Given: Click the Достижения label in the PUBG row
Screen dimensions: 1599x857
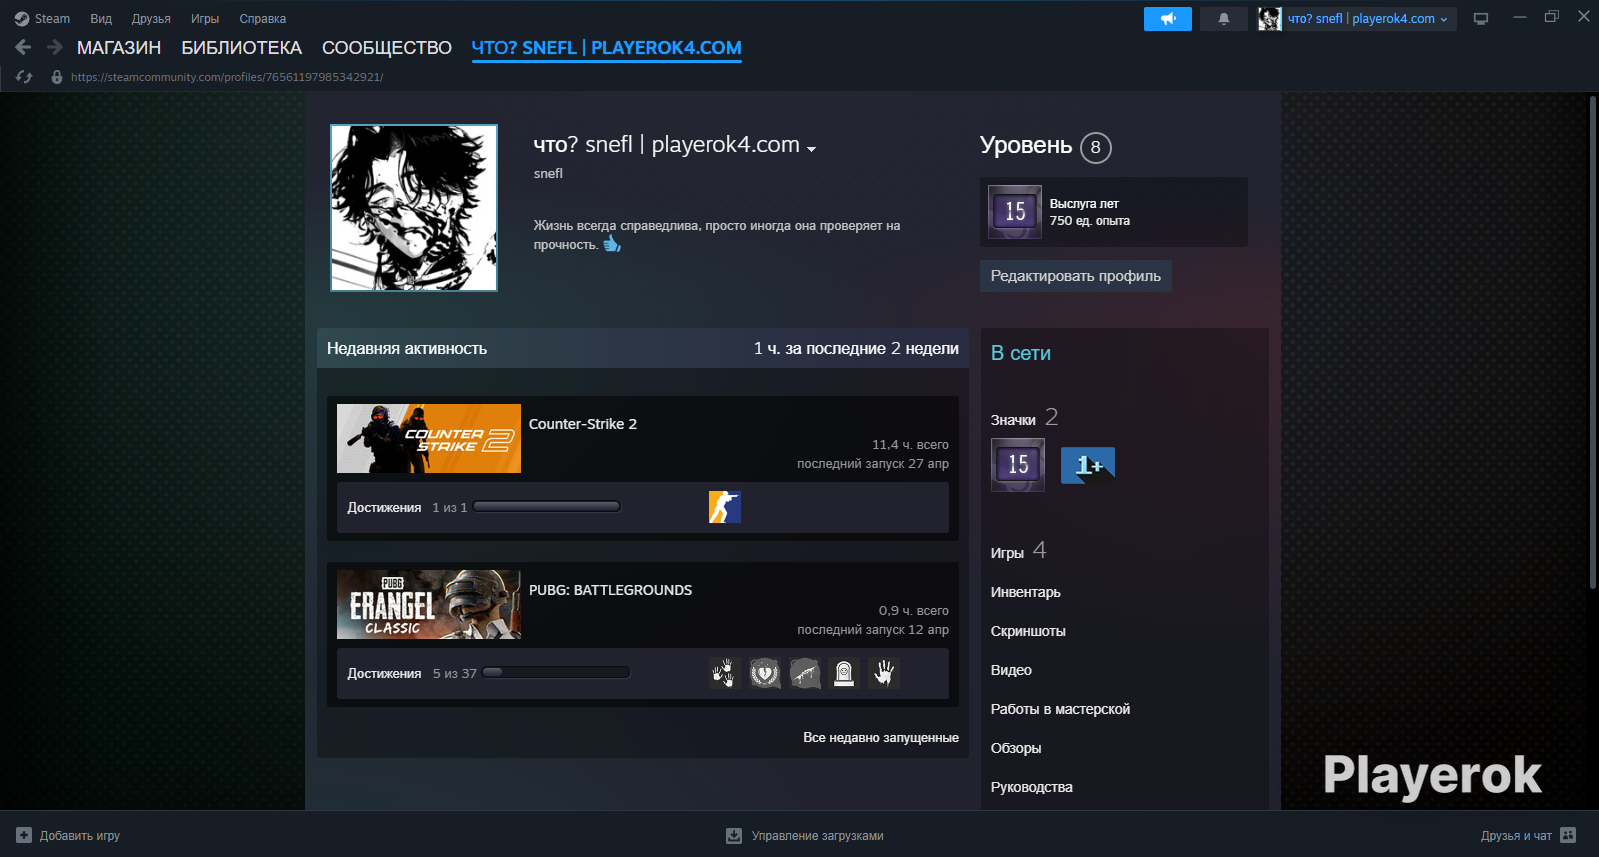Looking at the screenshot, I should click(x=384, y=674).
